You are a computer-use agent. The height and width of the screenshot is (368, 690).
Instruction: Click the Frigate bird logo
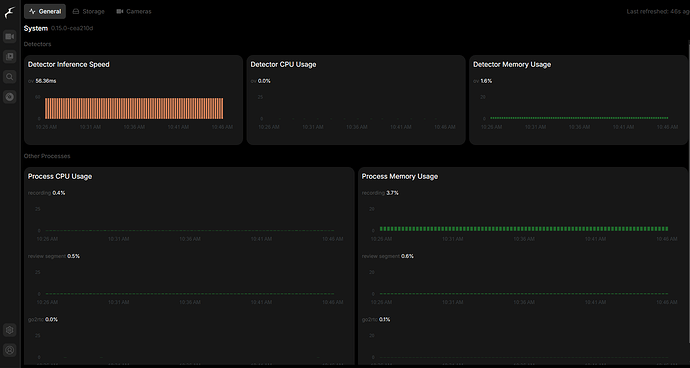coord(10,13)
